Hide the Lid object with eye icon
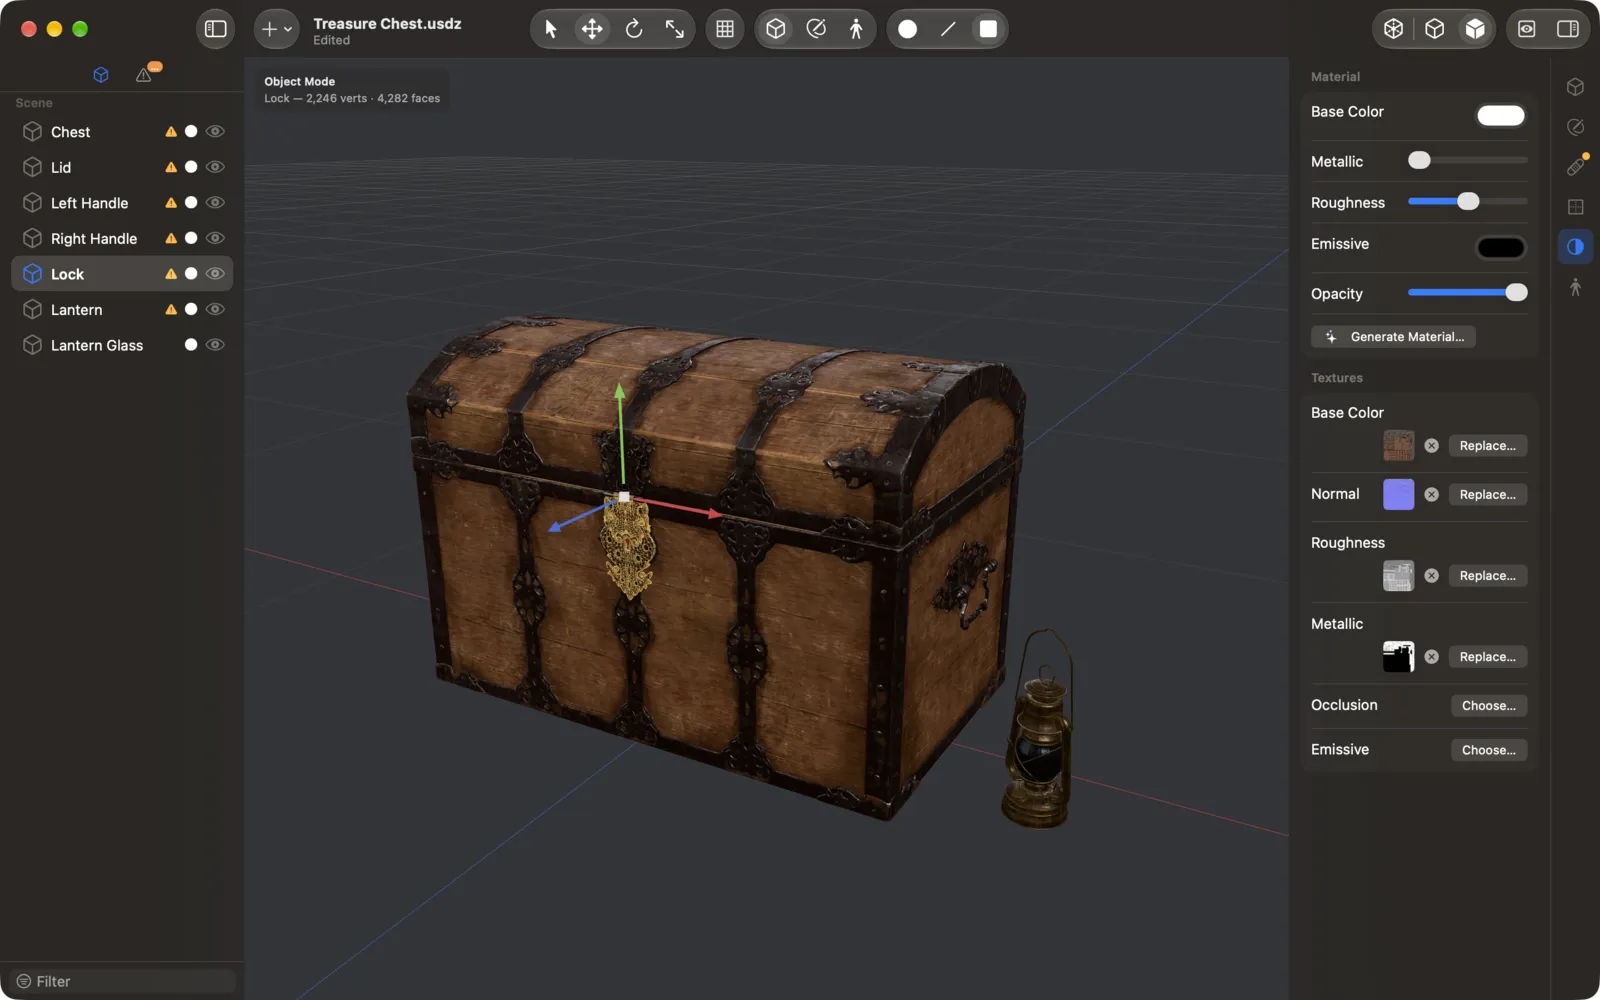This screenshot has height=1000, width=1600. 215,167
